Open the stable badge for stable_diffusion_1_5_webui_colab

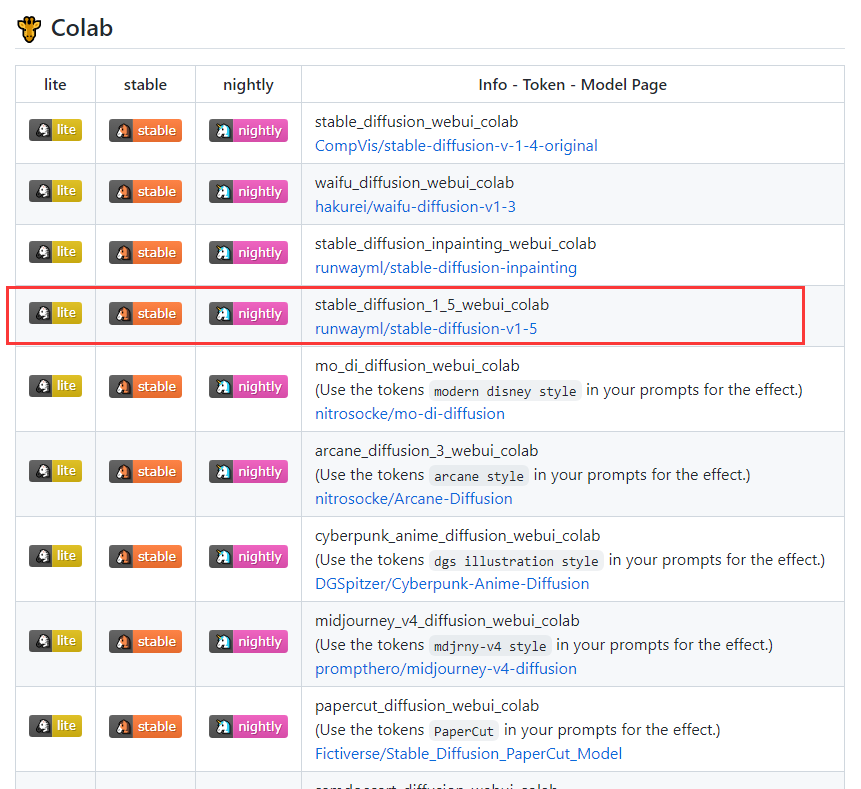click(x=145, y=314)
